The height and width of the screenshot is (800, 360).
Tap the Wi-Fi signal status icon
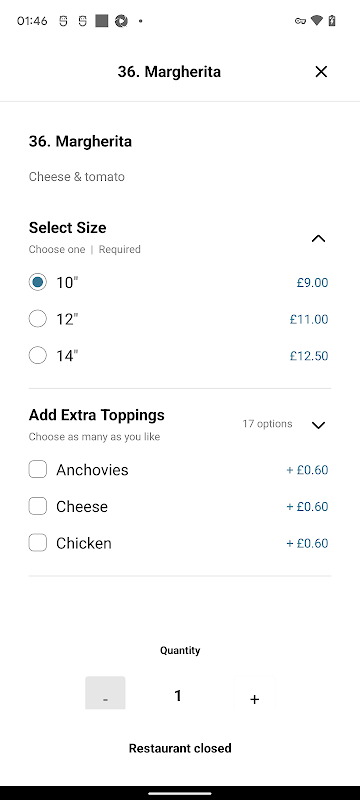point(317,21)
